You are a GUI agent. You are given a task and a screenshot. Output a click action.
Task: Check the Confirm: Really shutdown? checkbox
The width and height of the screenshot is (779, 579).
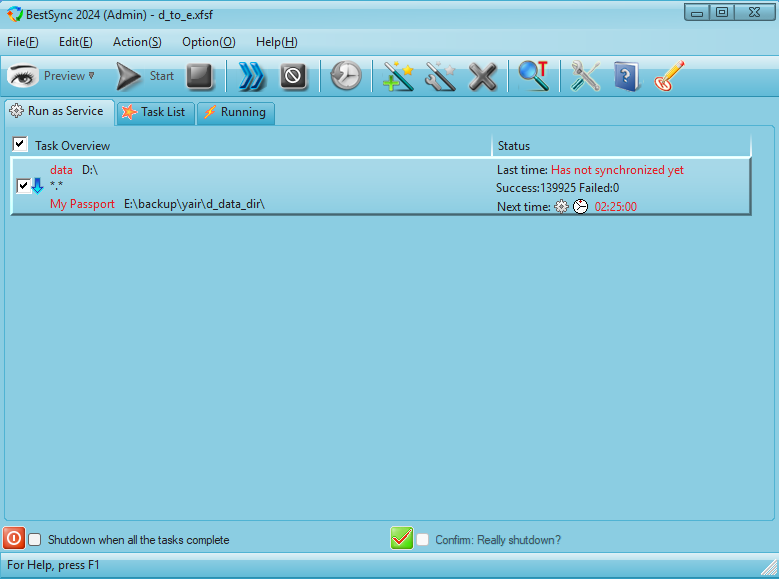pyautogui.click(x=422, y=540)
